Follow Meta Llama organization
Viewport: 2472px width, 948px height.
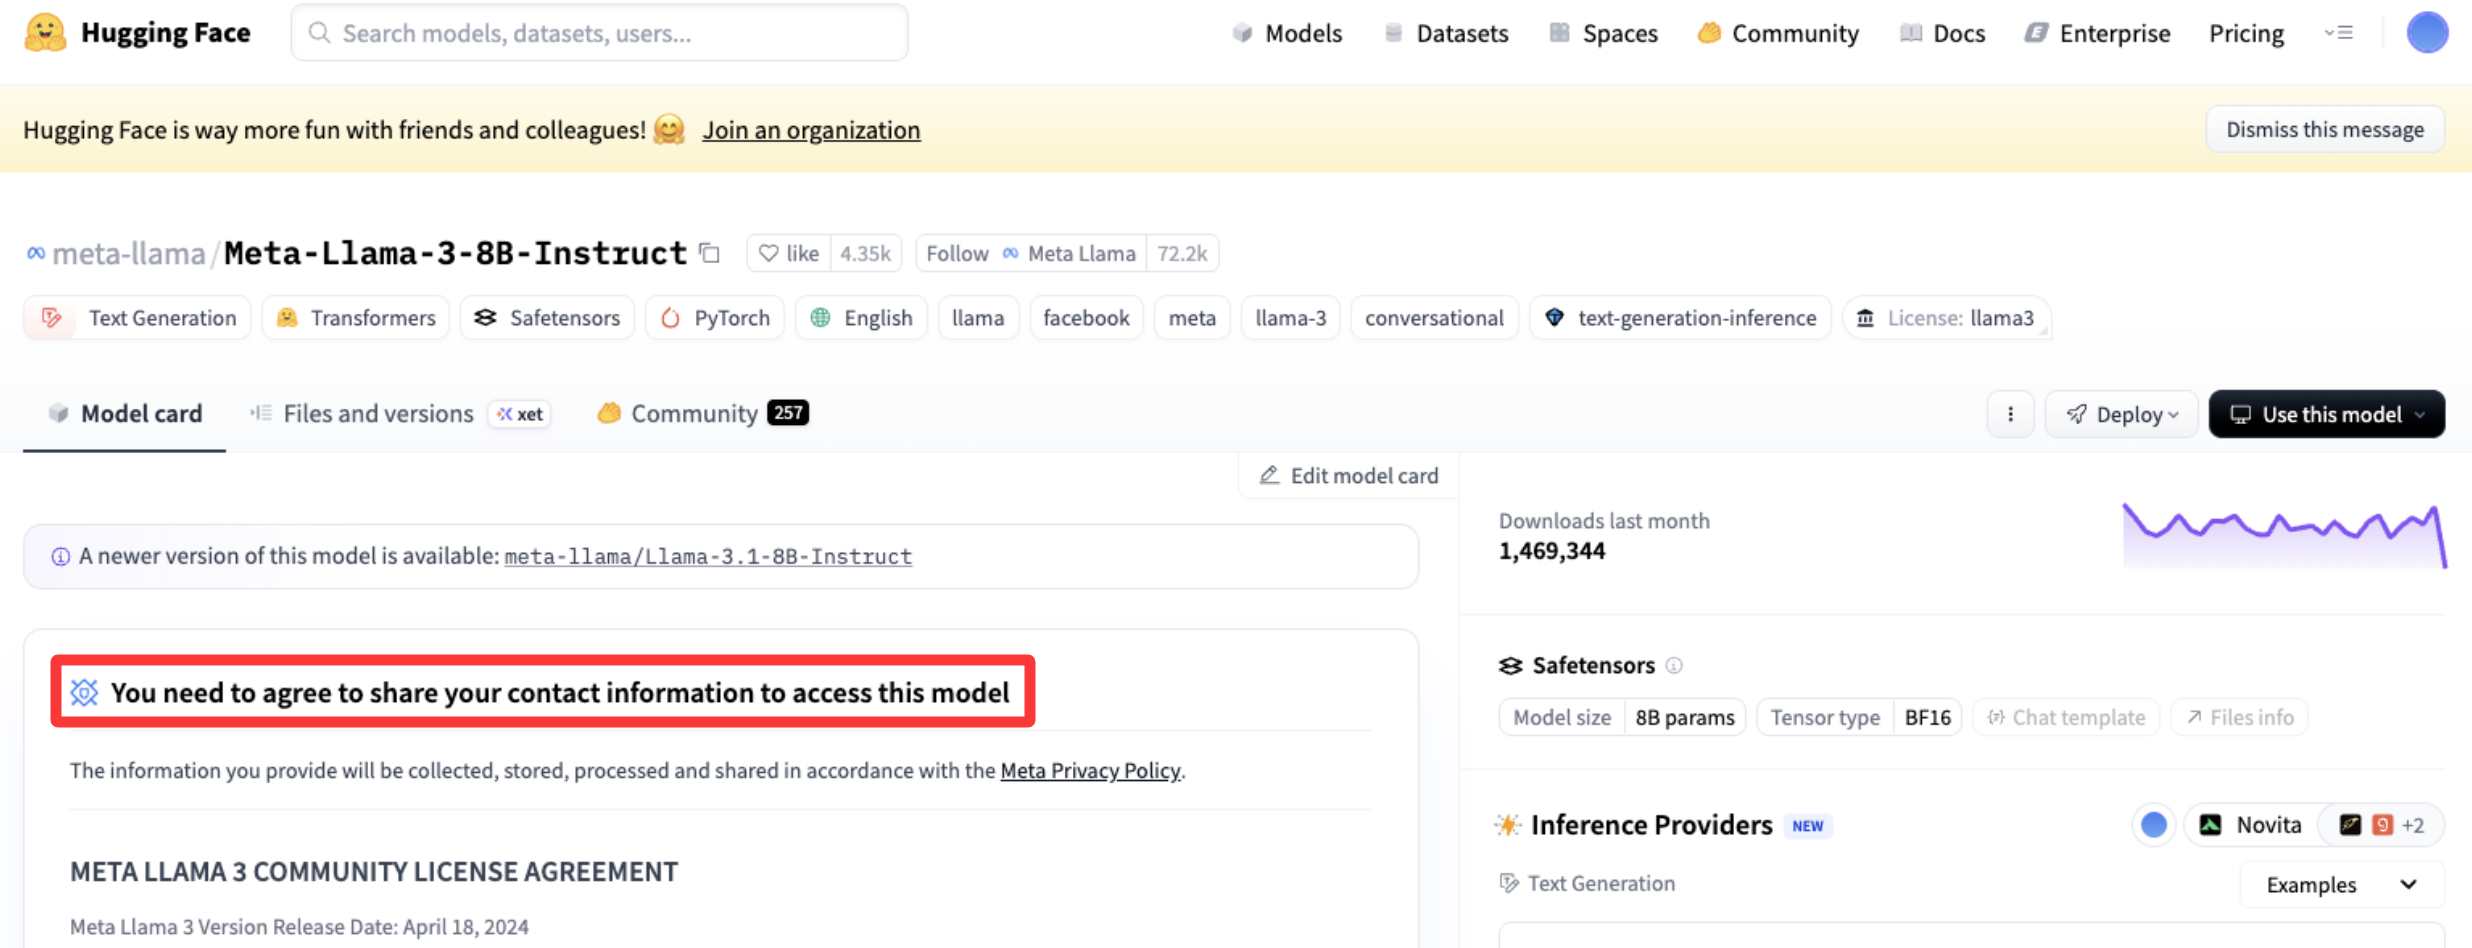coord(1031,253)
